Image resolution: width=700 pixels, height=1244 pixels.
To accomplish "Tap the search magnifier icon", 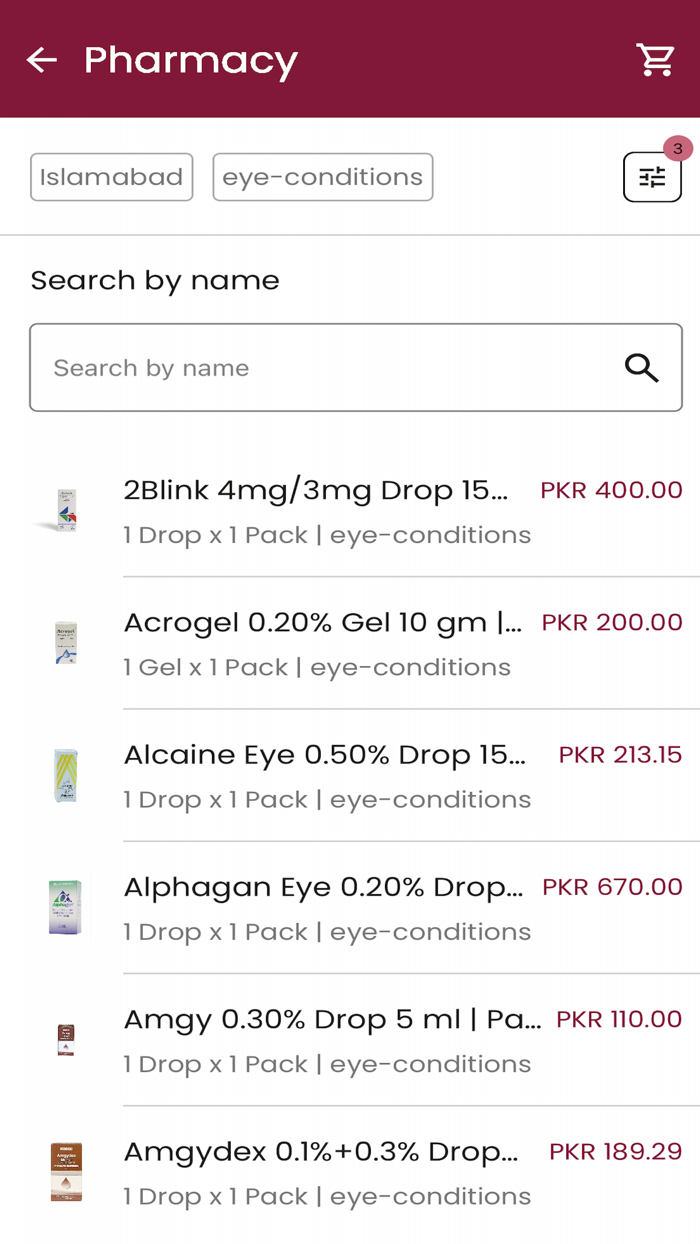I will point(642,368).
